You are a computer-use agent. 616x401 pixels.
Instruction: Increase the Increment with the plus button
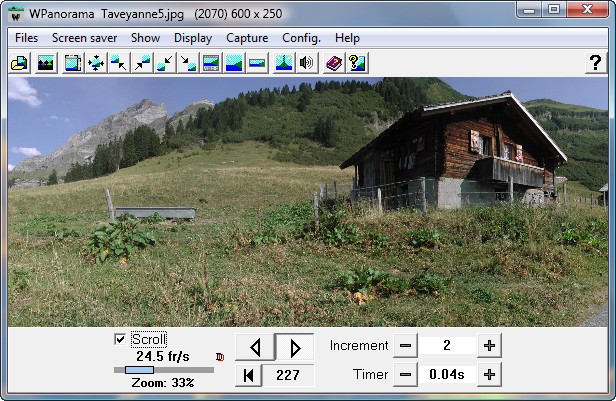click(489, 346)
